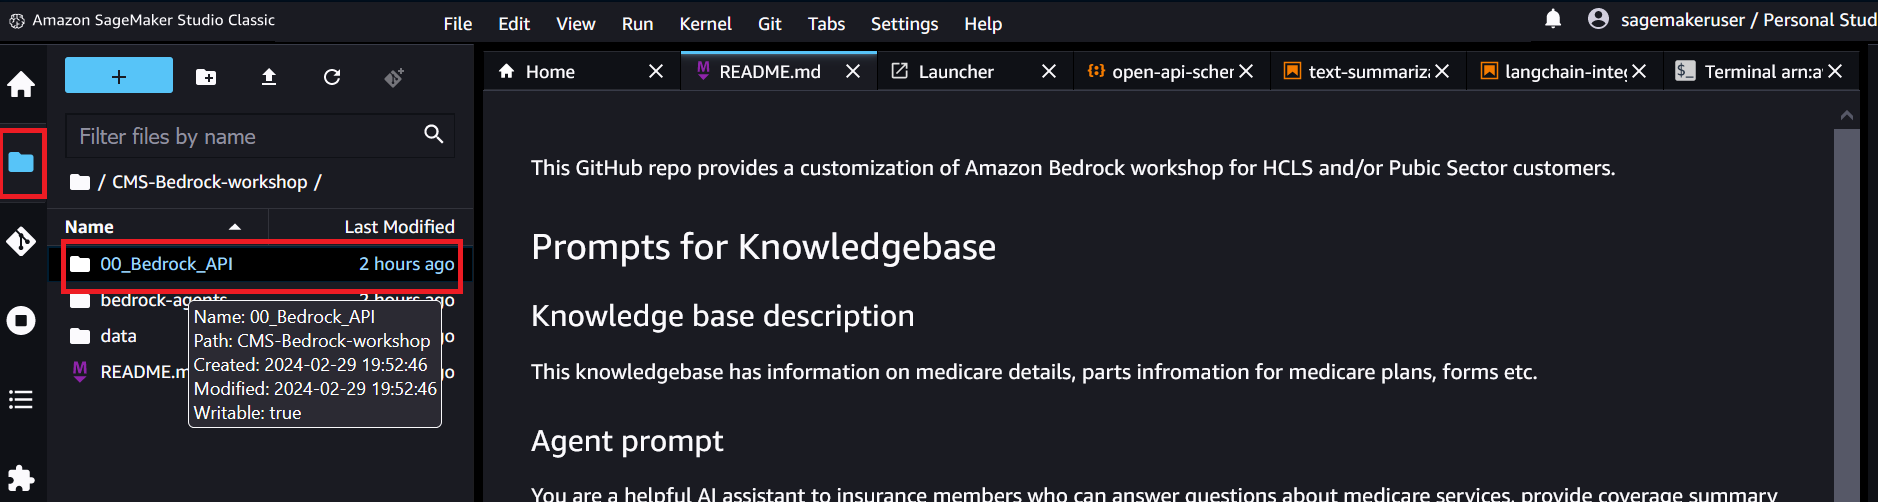Image resolution: width=1878 pixels, height=502 pixels.
Task: Close the README.md tab
Action: [x=853, y=71]
